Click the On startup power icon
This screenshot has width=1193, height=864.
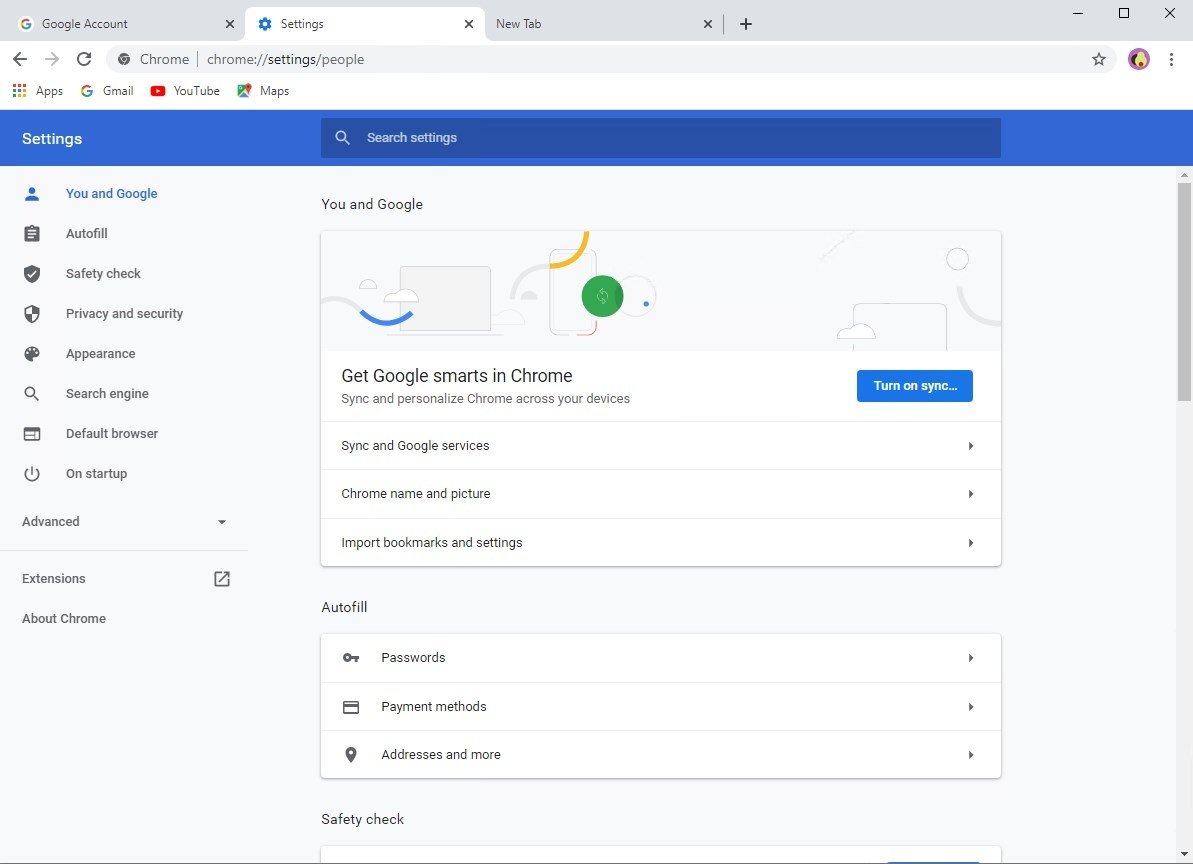tap(32, 474)
